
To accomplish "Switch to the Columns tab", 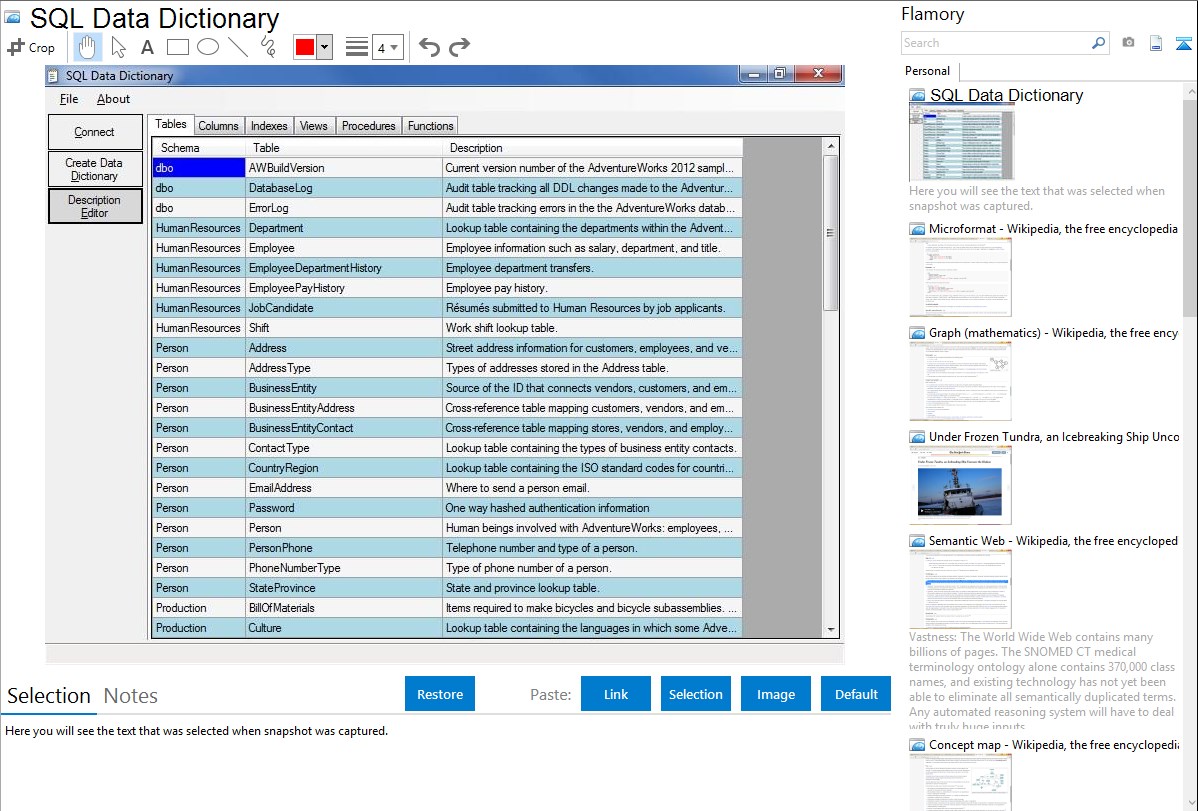I will 219,125.
